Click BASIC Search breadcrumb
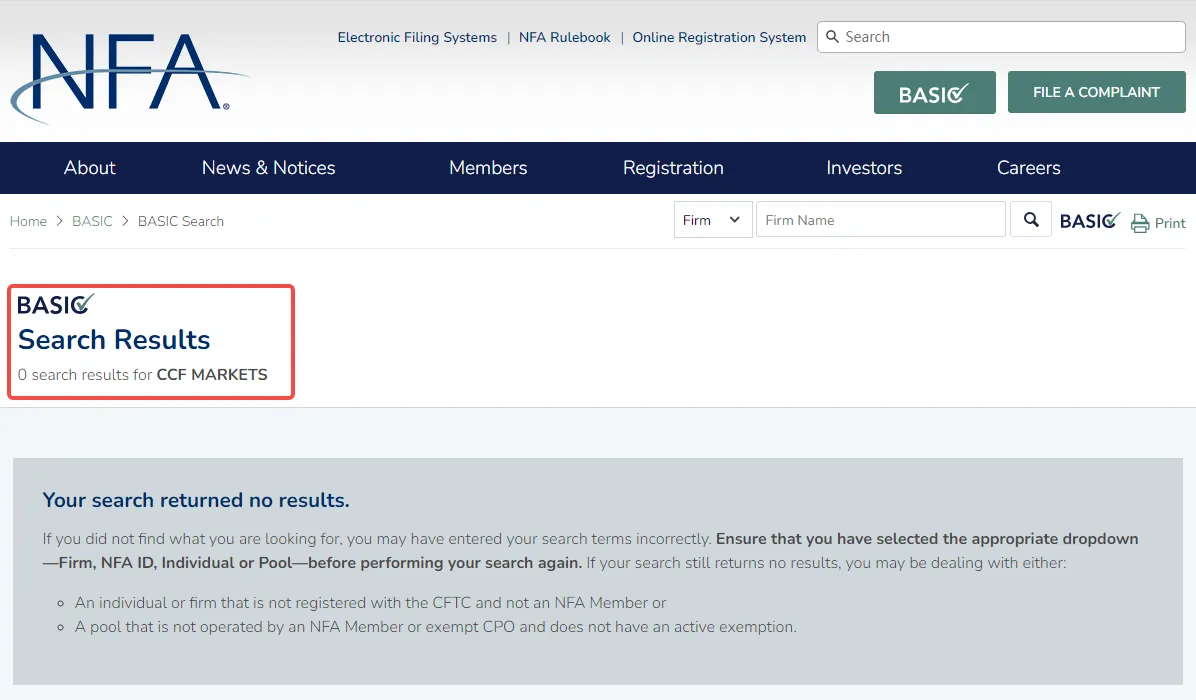Screen dimensions: 1196x700 [x=181, y=221]
